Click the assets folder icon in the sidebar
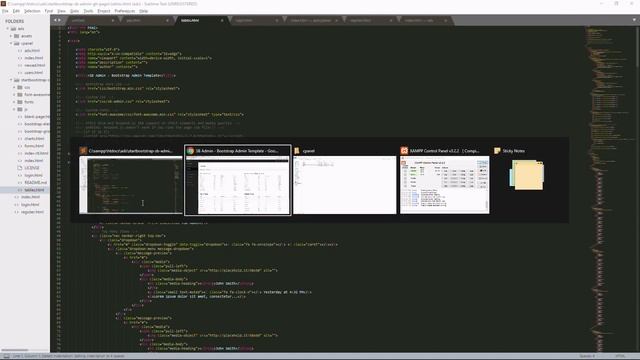Screen dimensions: 640x360 [17, 36]
